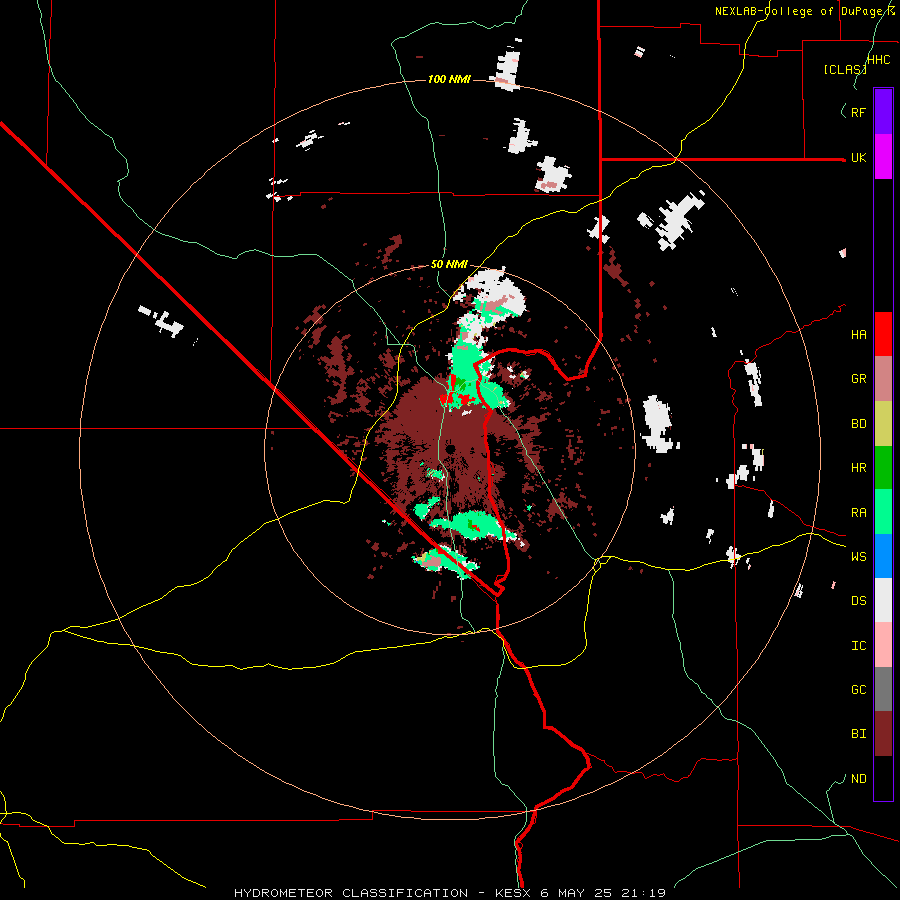Click the purple RF color swatch in legend
This screenshot has width=900, height=900.
coord(883,112)
